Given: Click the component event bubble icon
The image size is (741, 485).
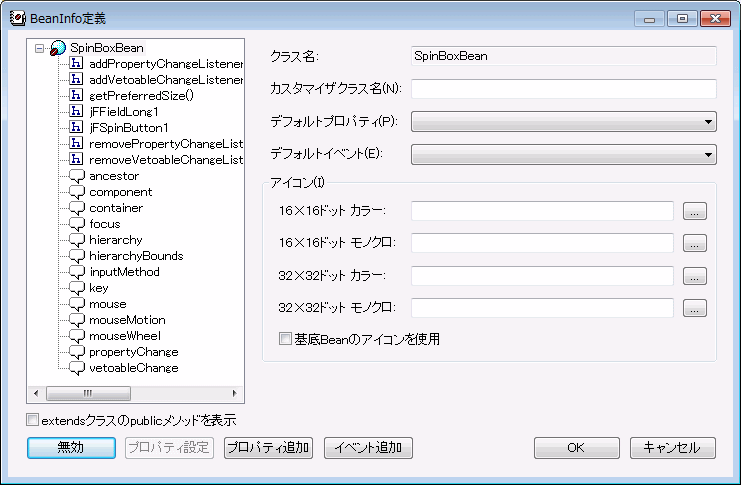Looking at the screenshot, I should click(77, 192).
